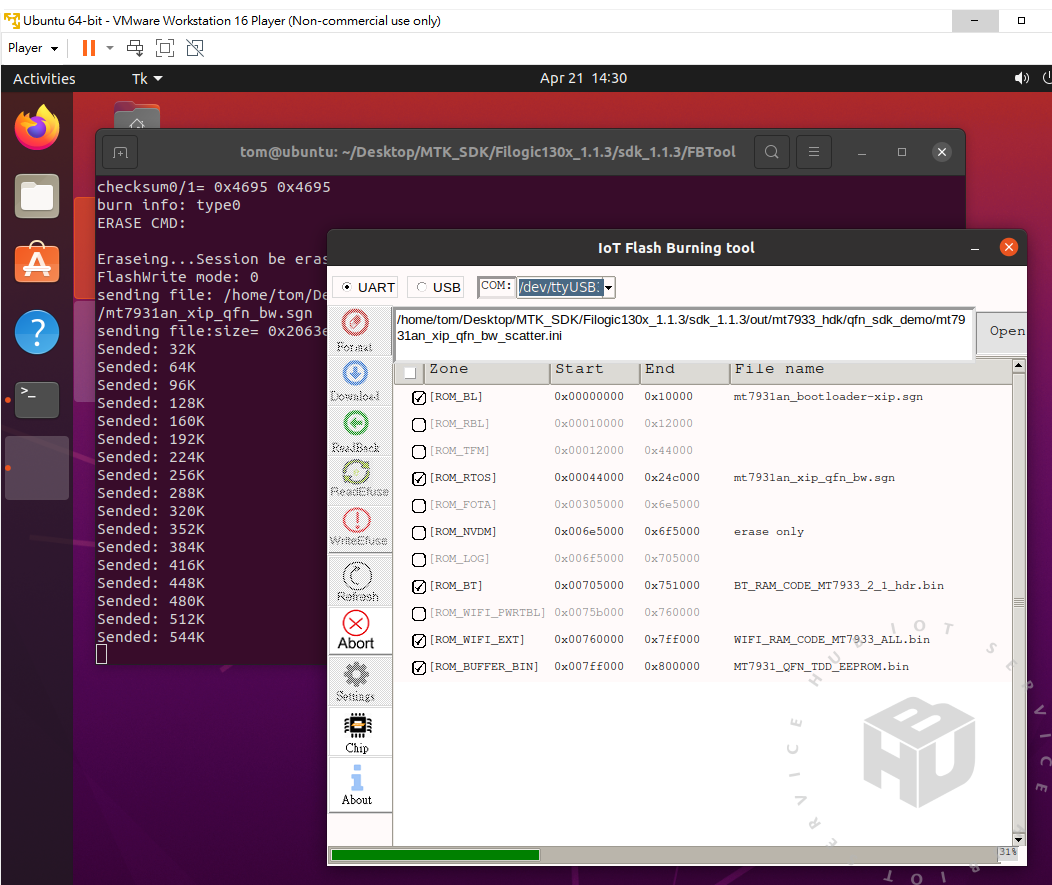The height and width of the screenshot is (885, 1052).
Task: Click the terminal search icon
Action: click(772, 152)
